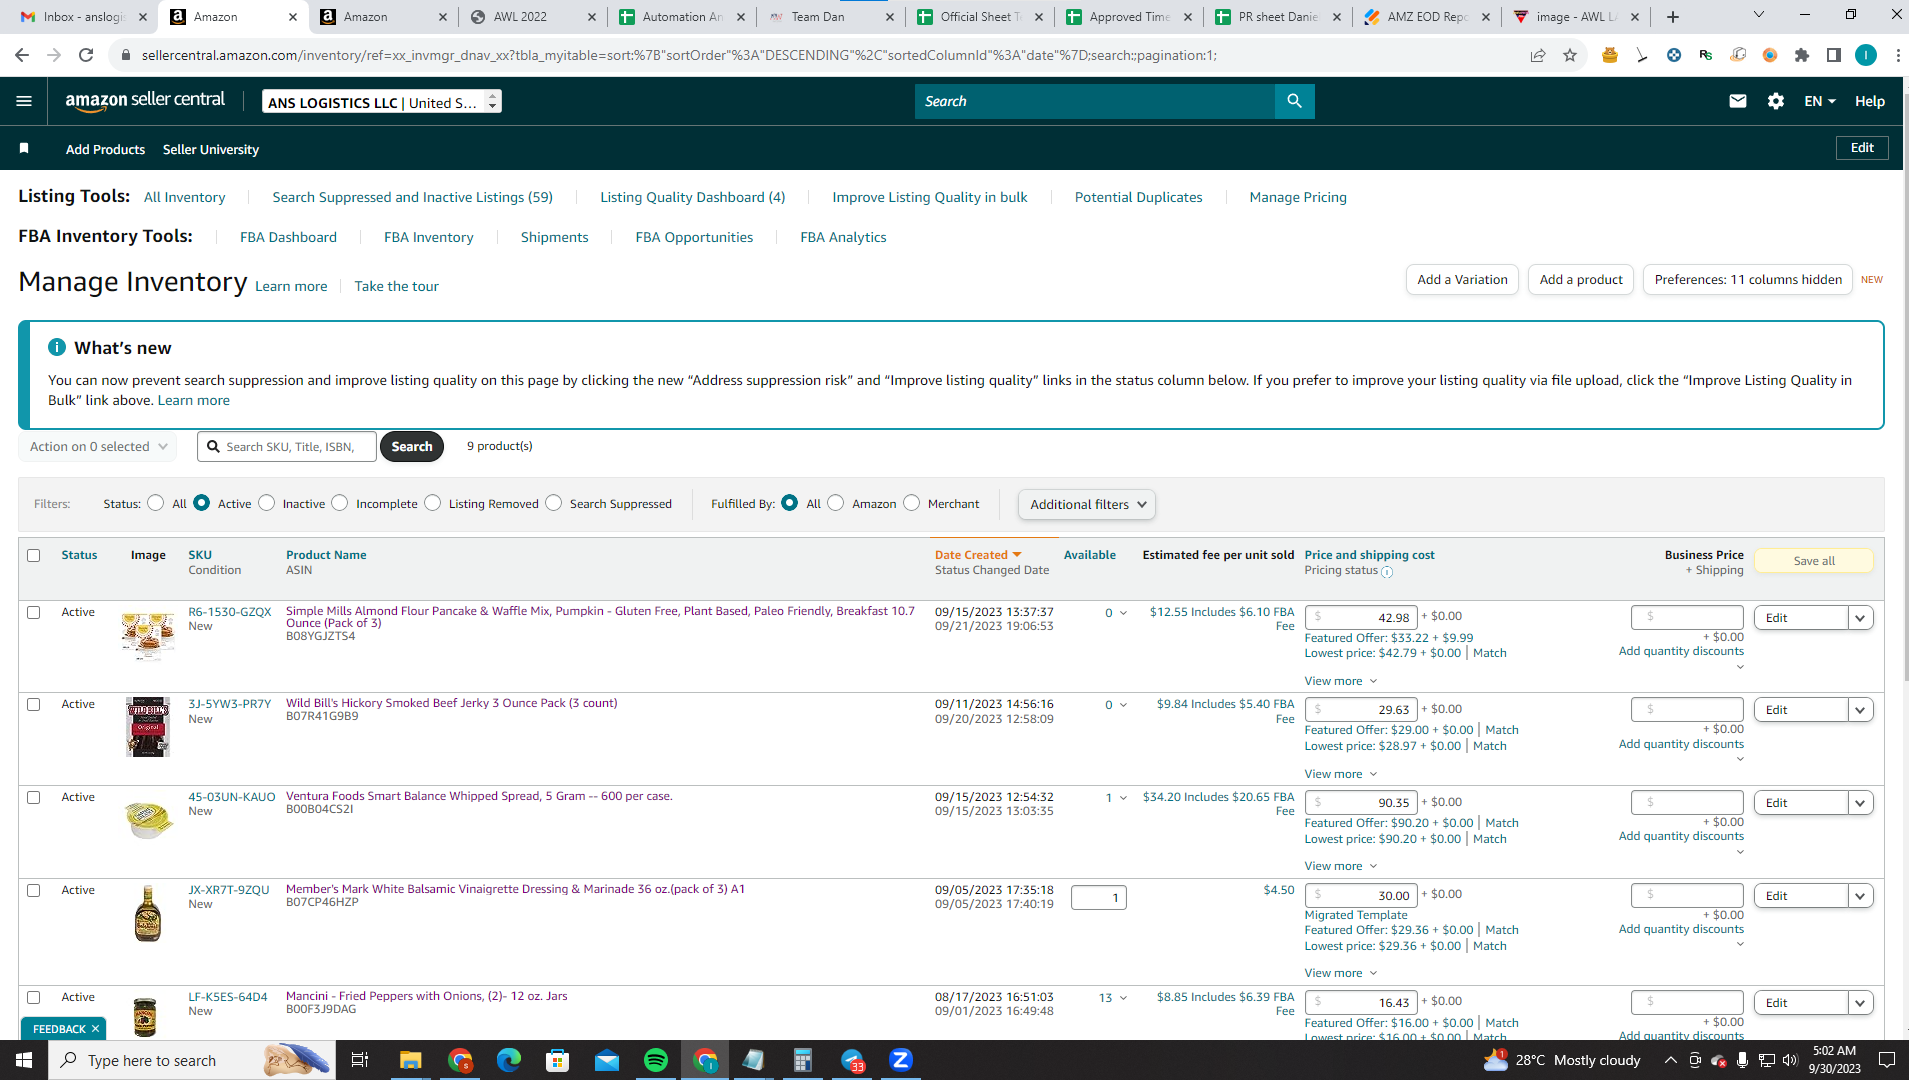The image size is (1909, 1080).
Task: Select the Search Suppressed status filter
Action: pyautogui.click(x=554, y=503)
